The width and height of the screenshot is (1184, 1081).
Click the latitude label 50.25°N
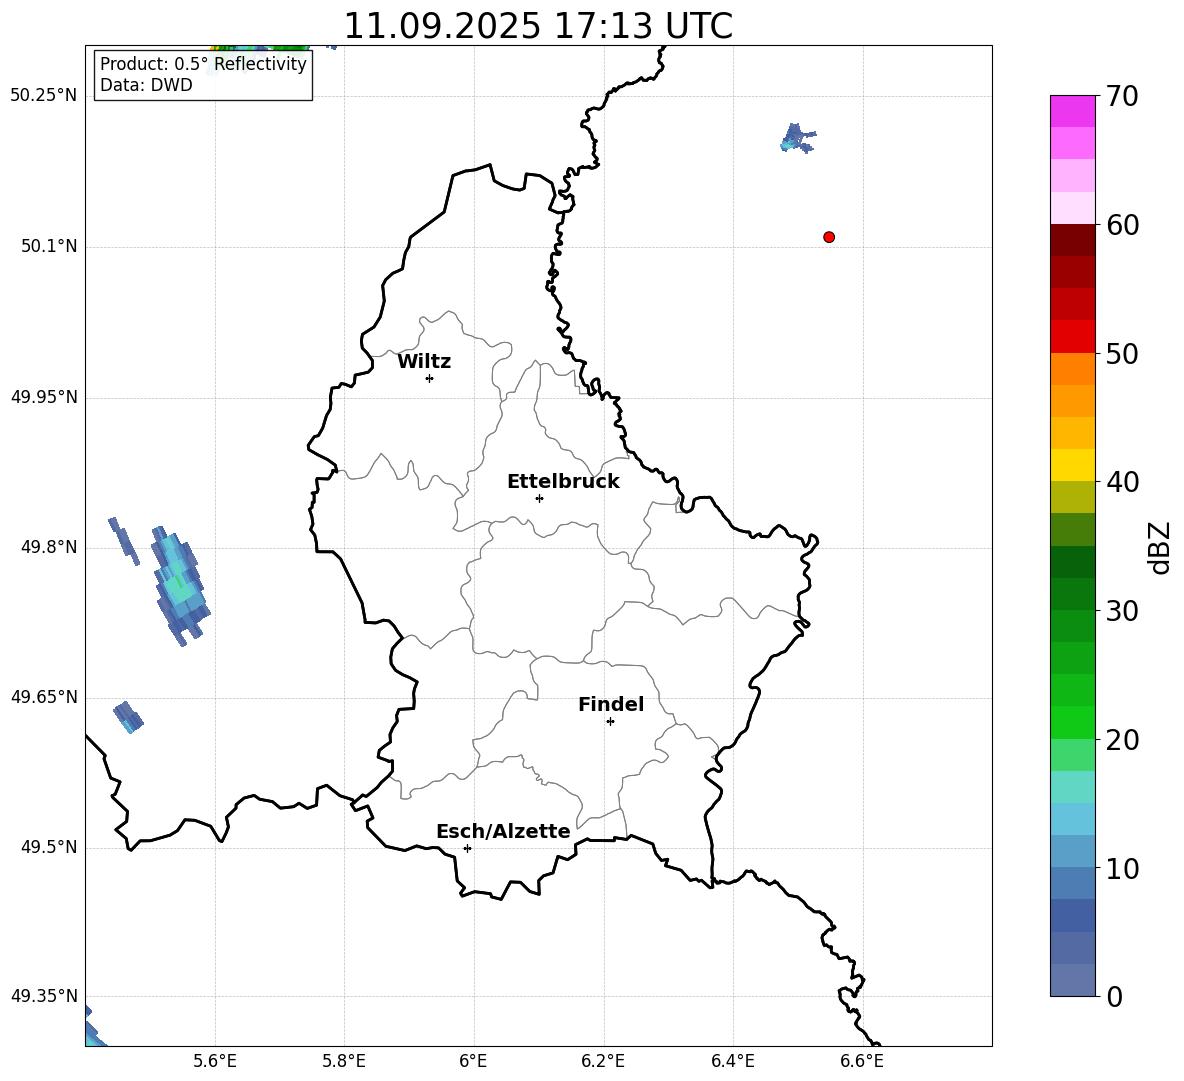pyautogui.click(x=44, y=96)
